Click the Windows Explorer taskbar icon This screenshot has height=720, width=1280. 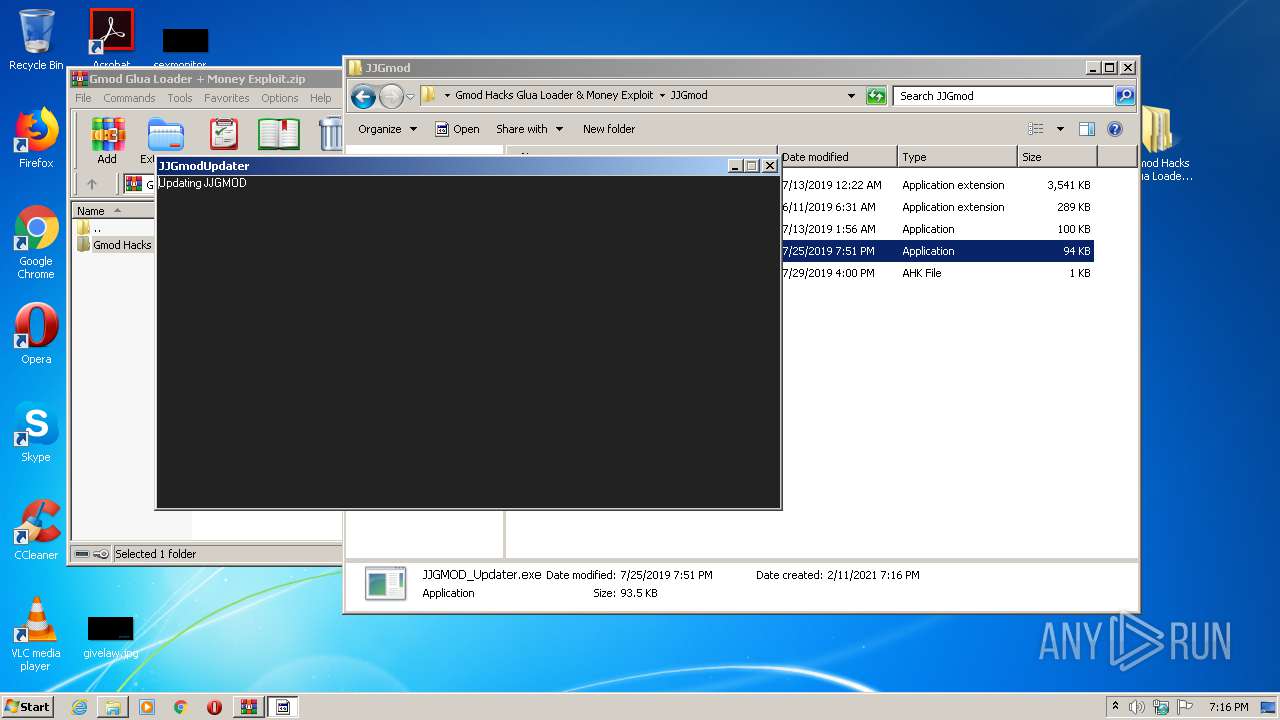[x=113, y=707]
